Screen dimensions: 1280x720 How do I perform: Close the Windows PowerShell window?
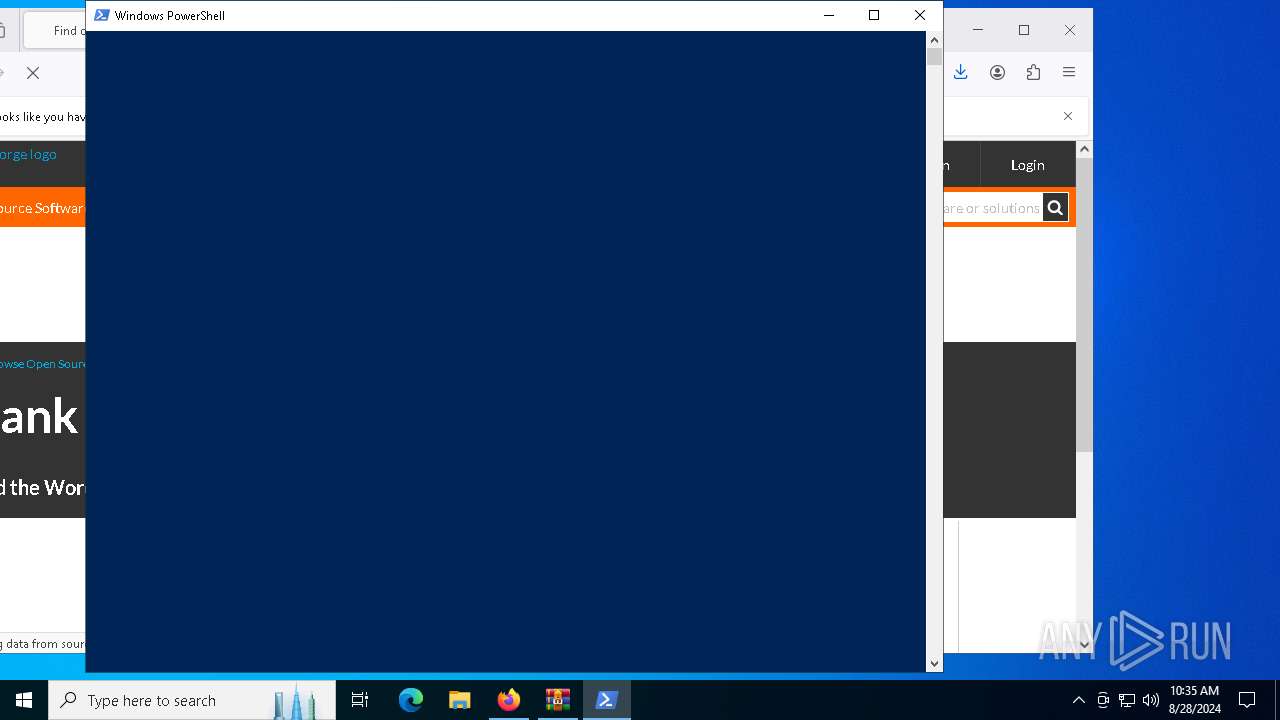point(920,15)
